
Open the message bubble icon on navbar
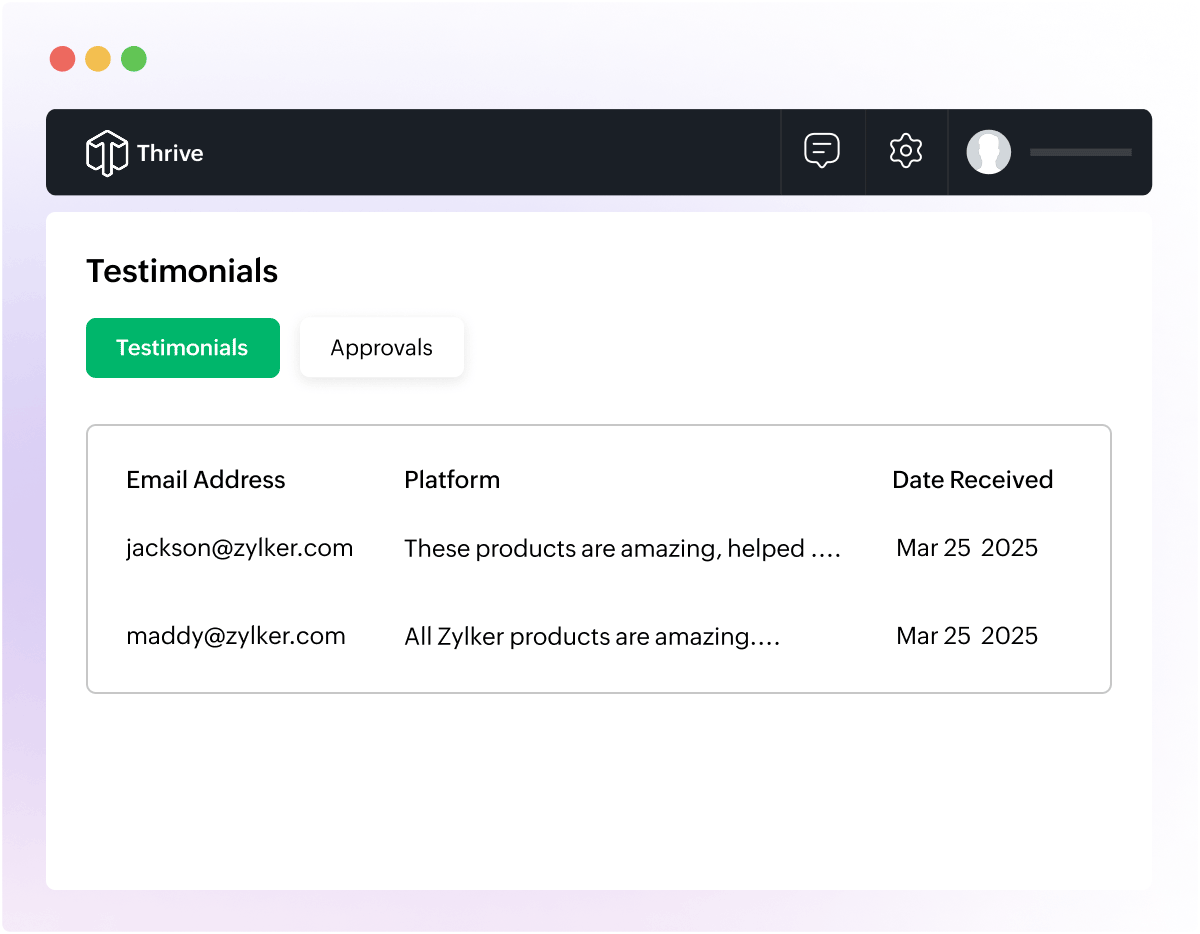tap(822, 151)
